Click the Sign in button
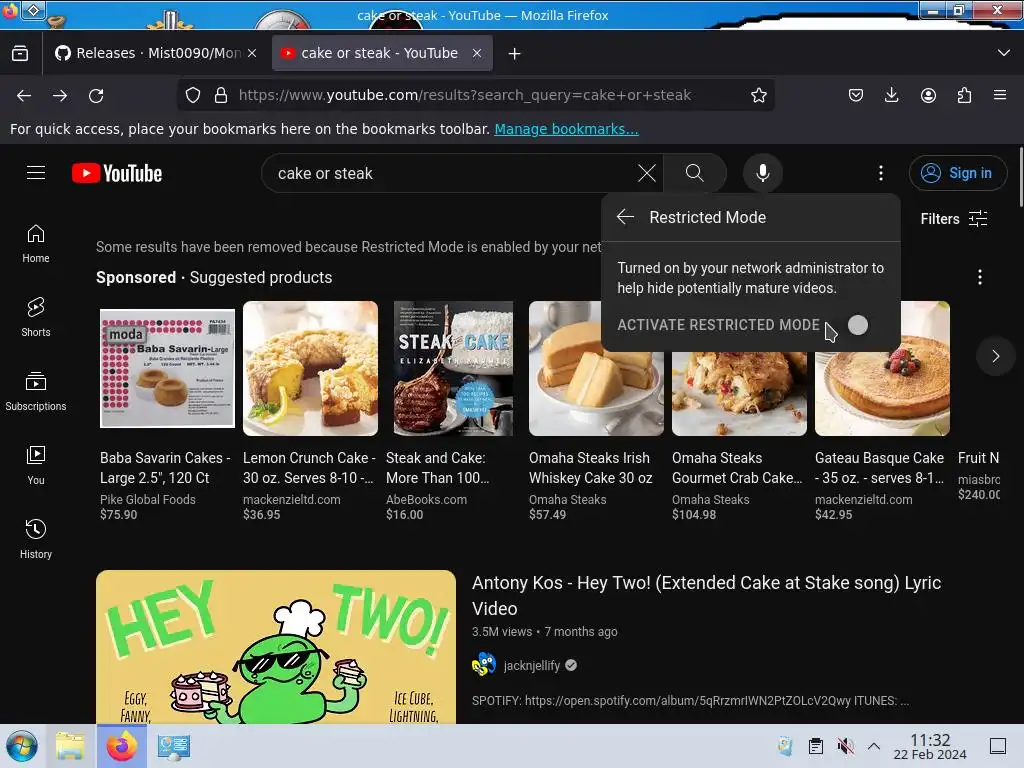 (x=957, y=173)
